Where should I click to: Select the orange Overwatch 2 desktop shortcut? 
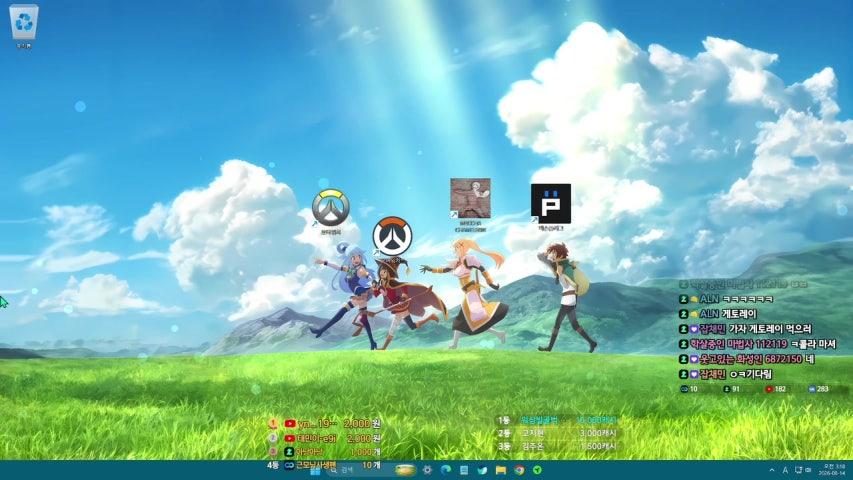click(x=392, y=237)
